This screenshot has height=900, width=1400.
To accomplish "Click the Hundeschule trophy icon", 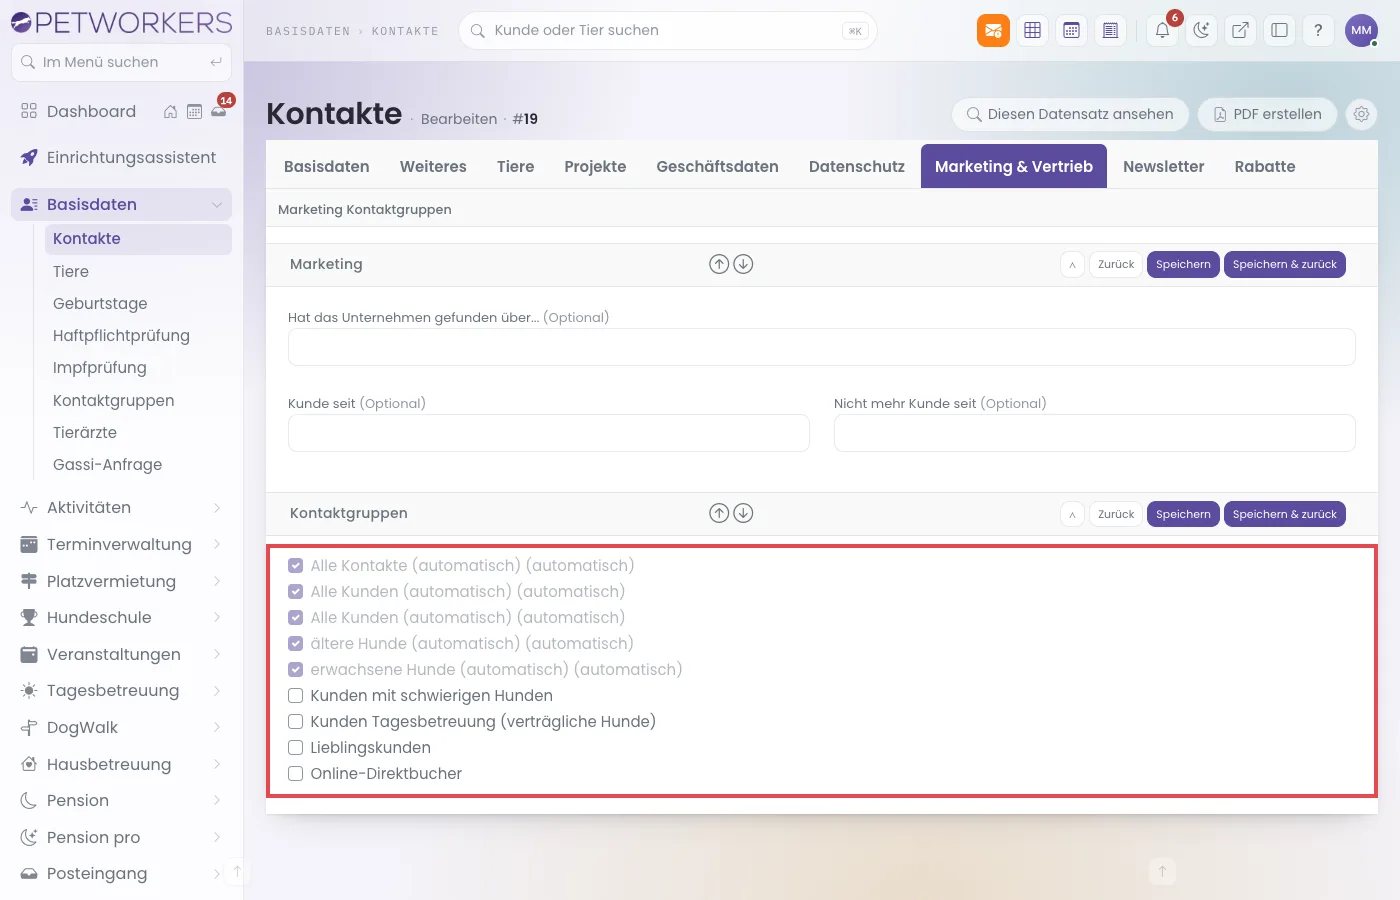I will coord(29,617).
